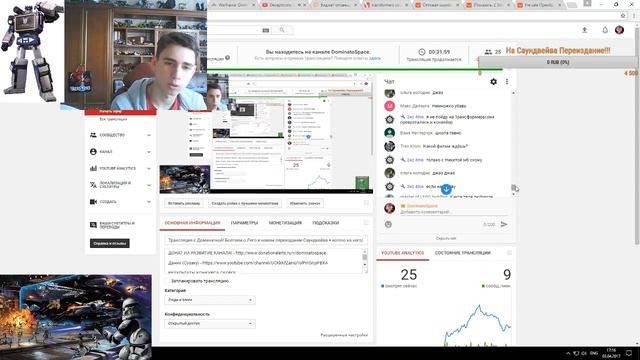The height and width of the screenshot is (360, 640).
Task: Select YouTube Analytics panel tab
Action: (x=402, y=253)
